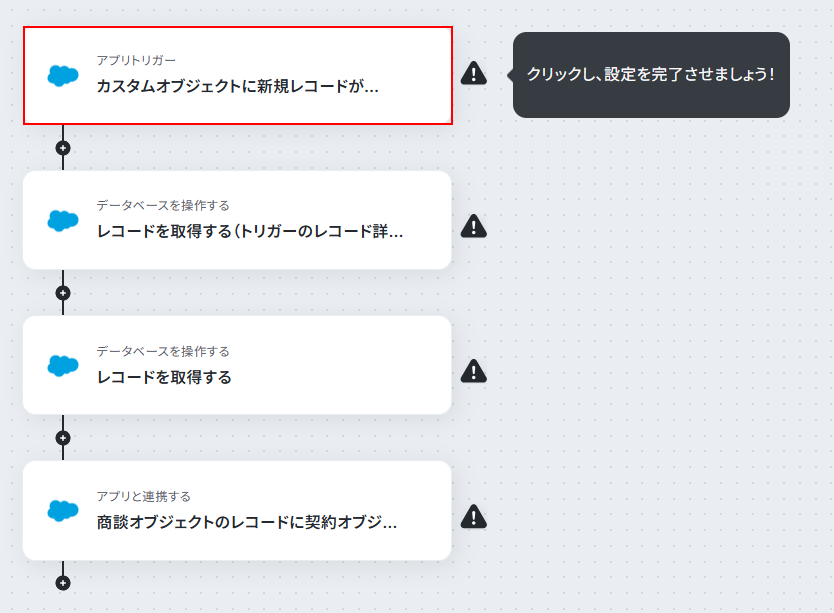Add step below the app trigger card

click(x=63, y=148)
